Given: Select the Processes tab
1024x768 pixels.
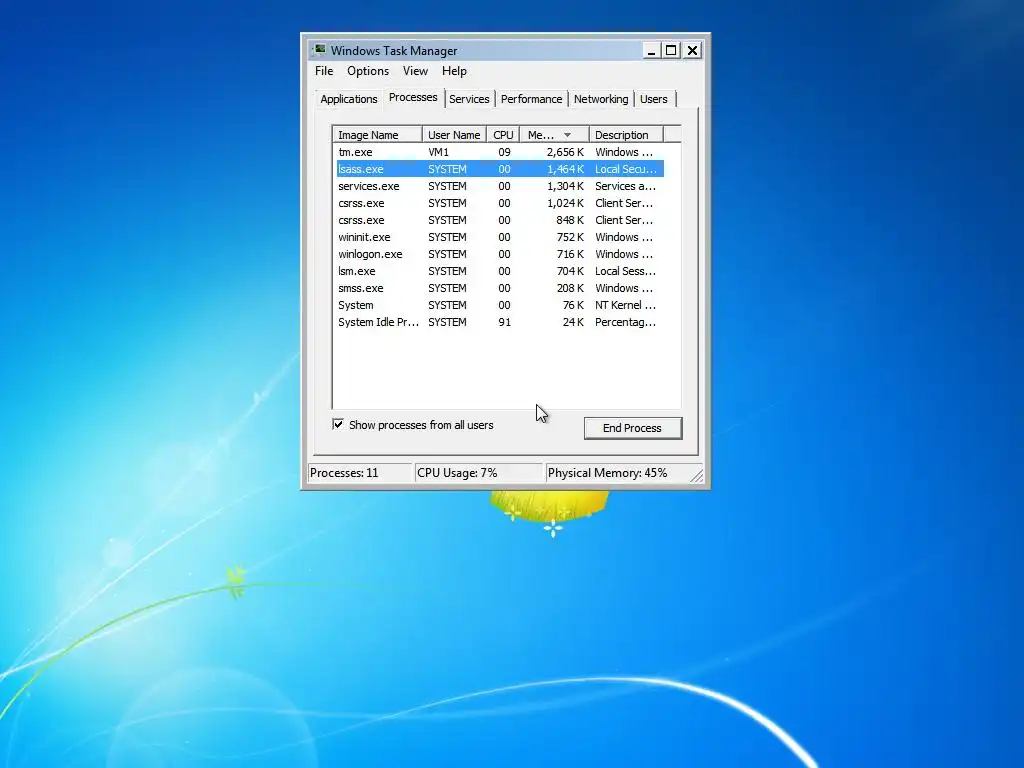Looking at the screenshot, I should pyautogui.click(x=413, y=97).
